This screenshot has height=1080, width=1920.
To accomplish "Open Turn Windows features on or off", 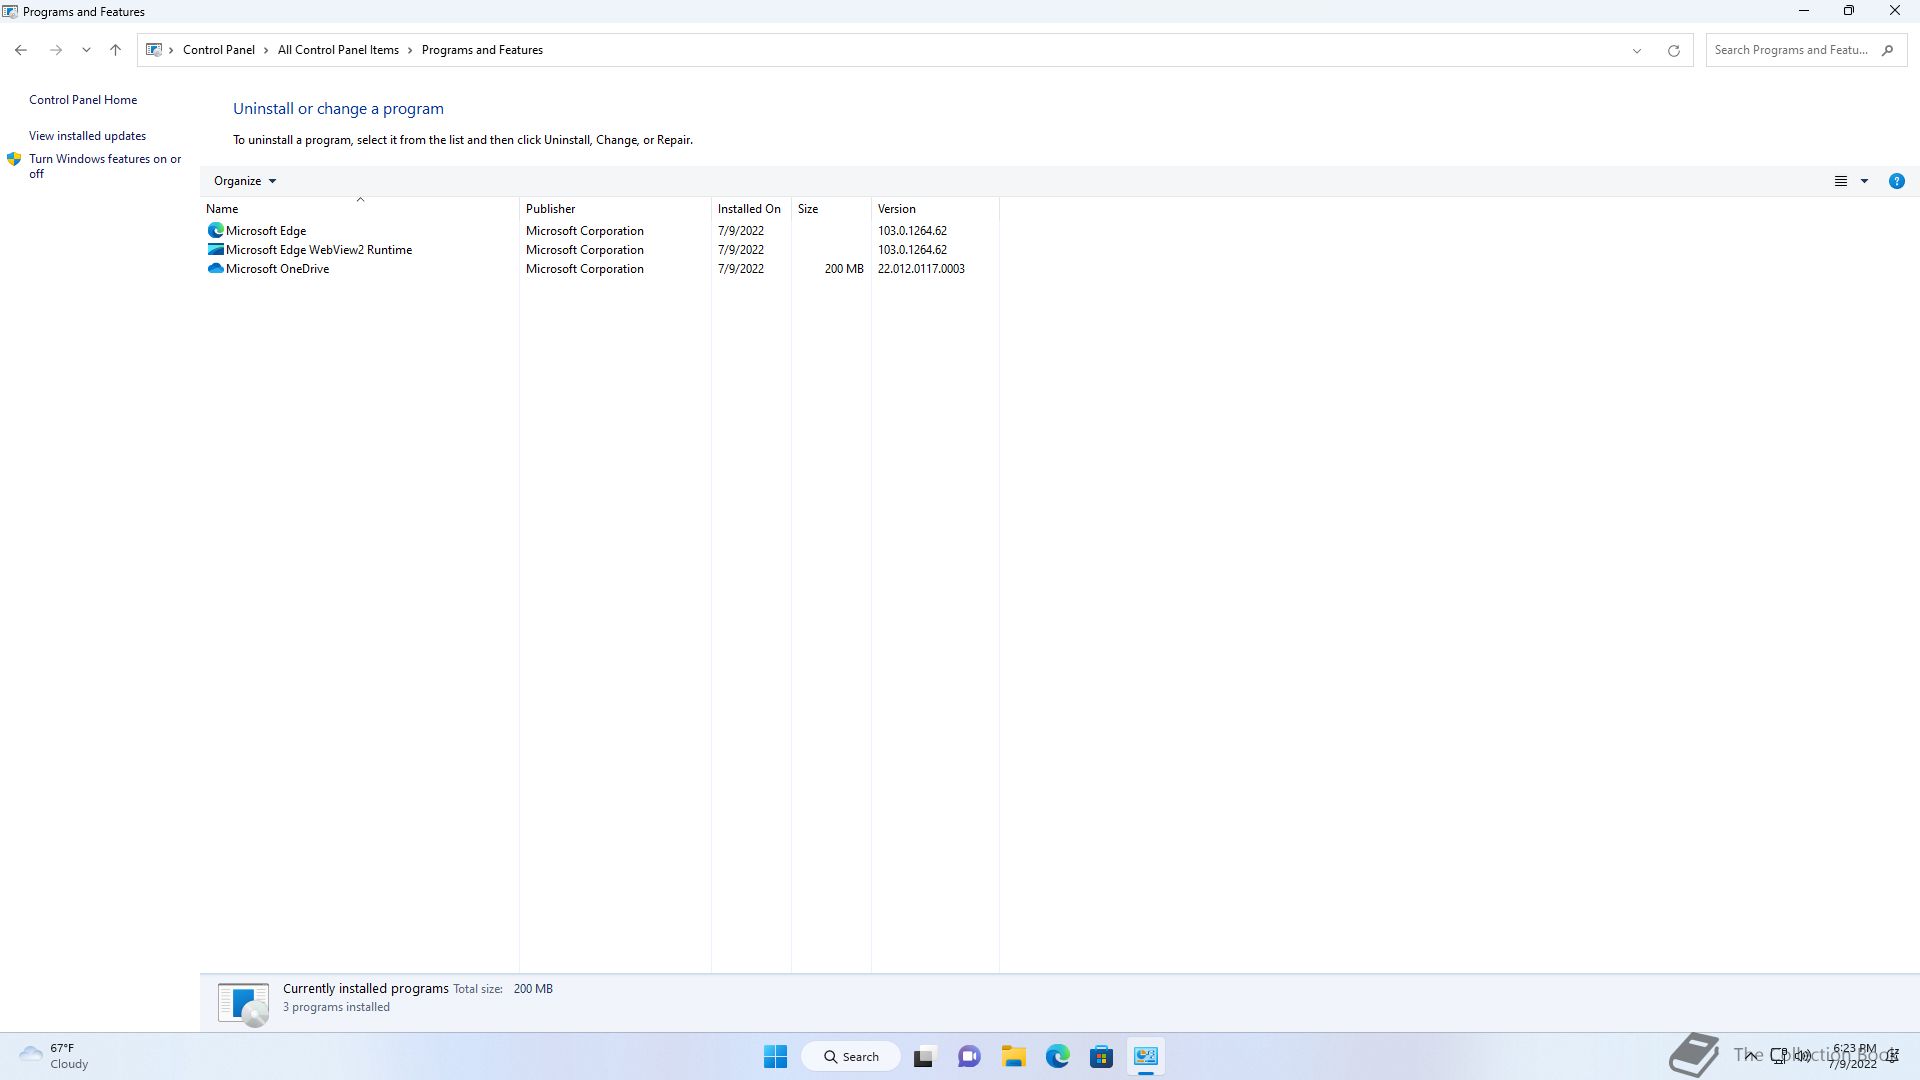I will 105,166.
